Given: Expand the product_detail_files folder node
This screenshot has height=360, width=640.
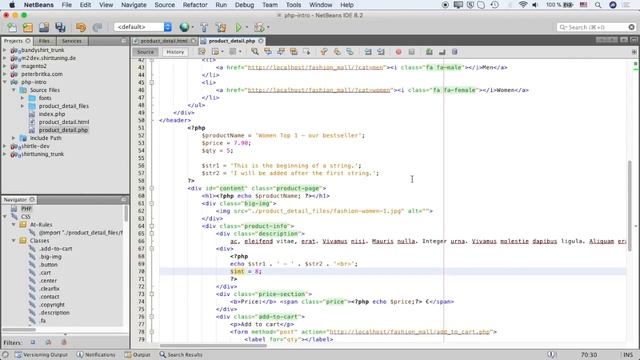Looking at the screenshot, I should [22, 106].
